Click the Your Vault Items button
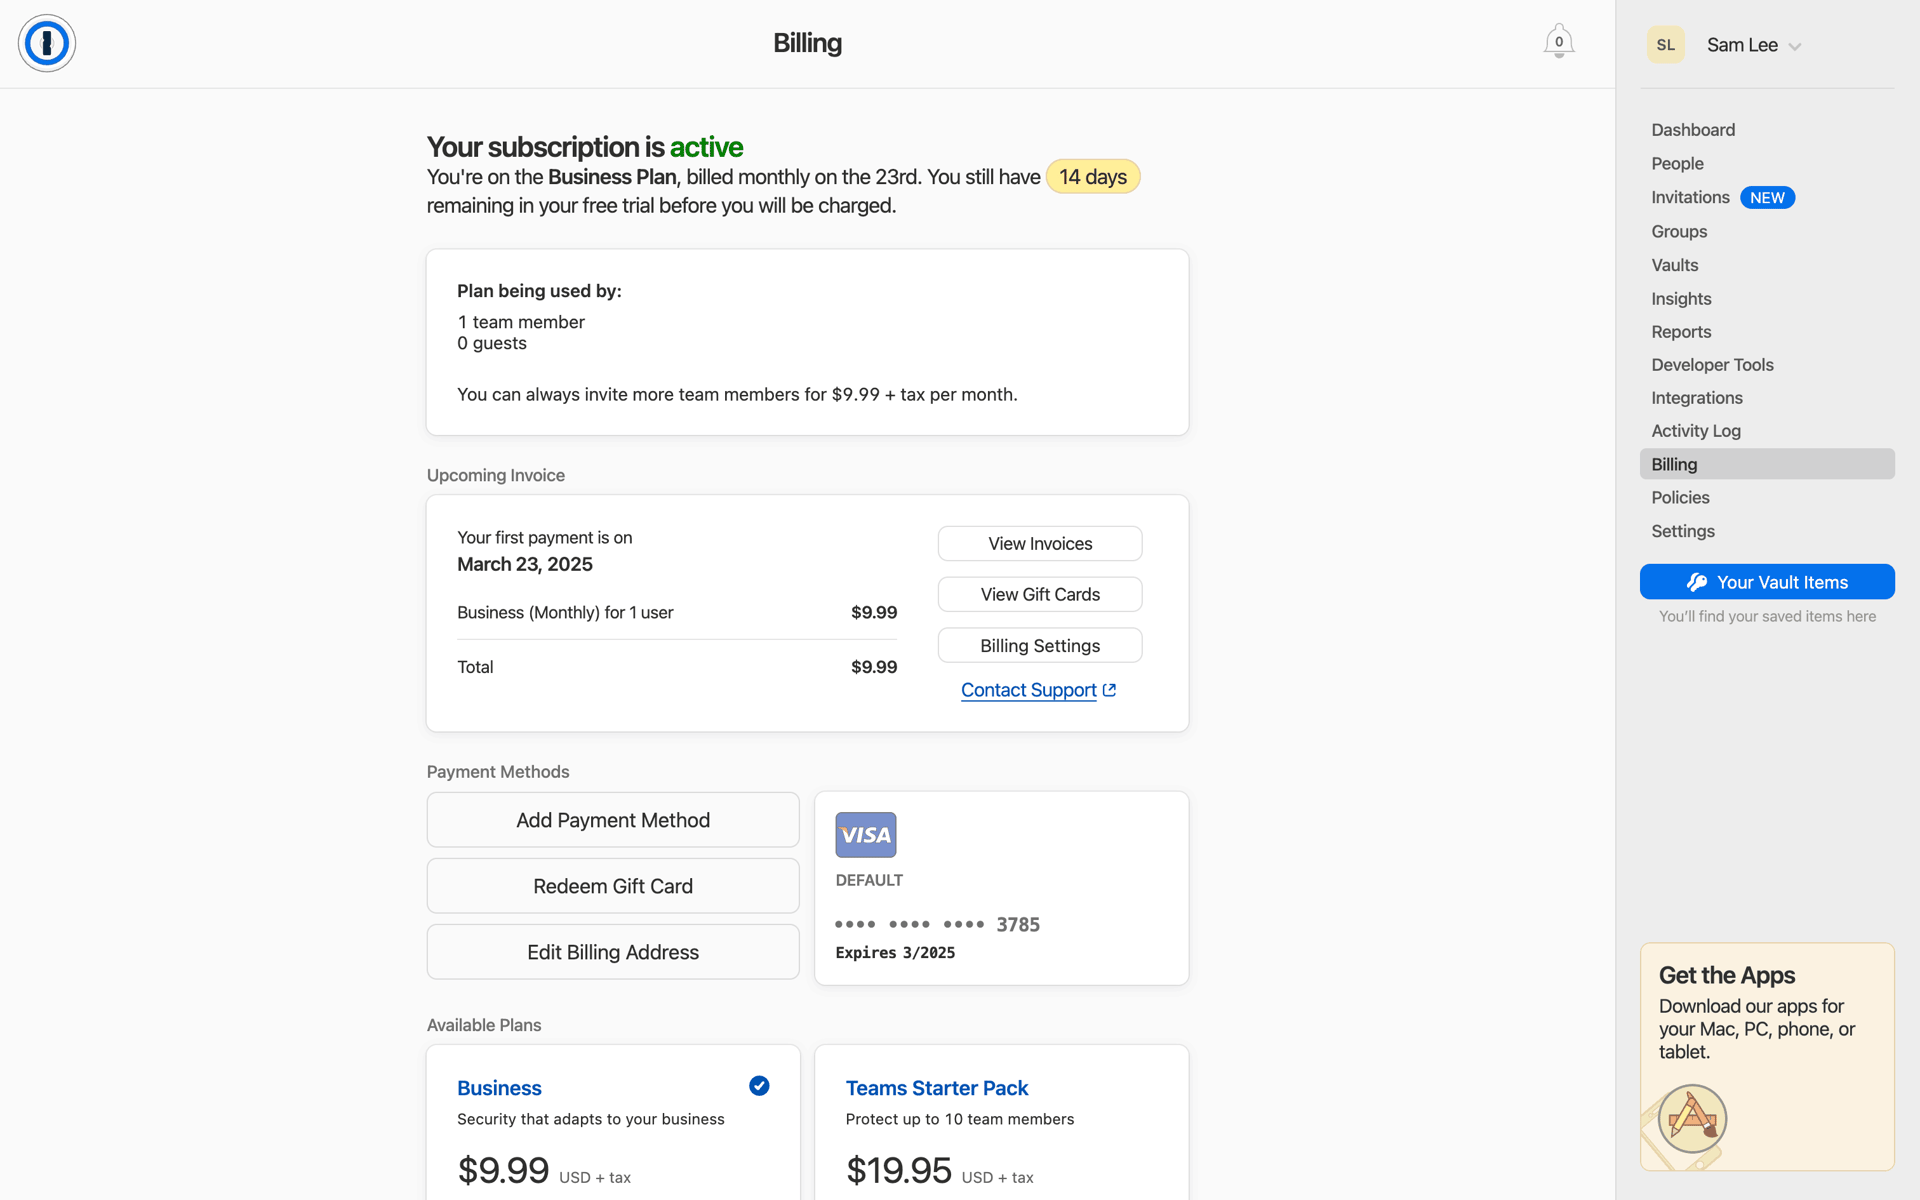 [1767, 582]
